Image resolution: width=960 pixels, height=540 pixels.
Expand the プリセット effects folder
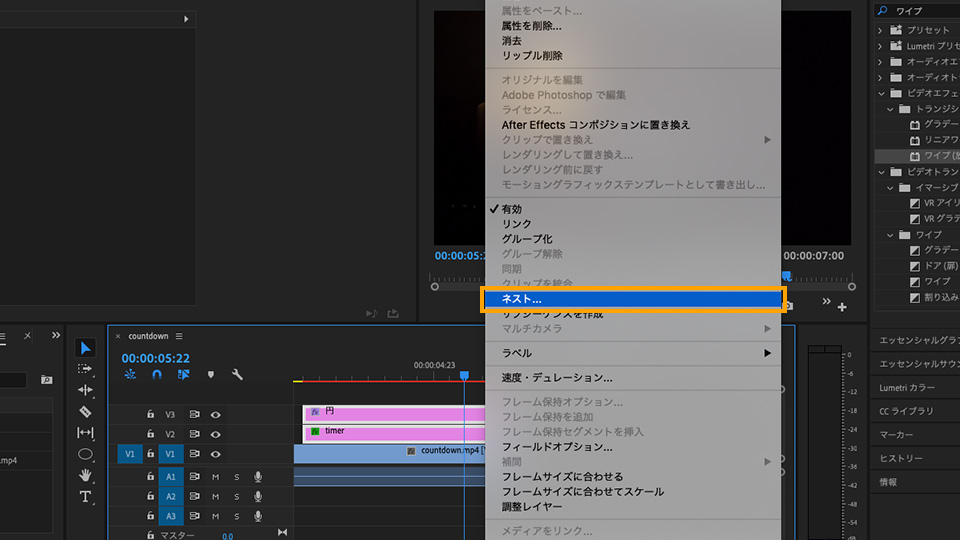coord(880,30)
